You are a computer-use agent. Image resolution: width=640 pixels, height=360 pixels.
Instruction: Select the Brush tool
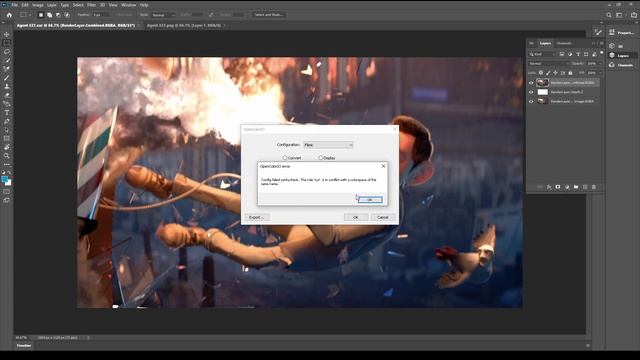click(x=7, y=78)
